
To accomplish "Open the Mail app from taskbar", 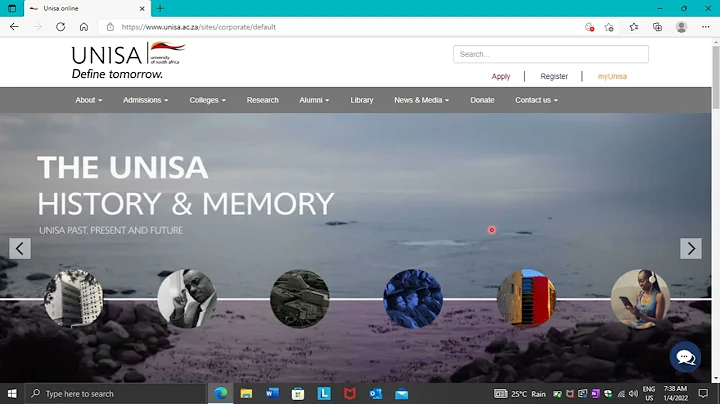I will point(401,393).
